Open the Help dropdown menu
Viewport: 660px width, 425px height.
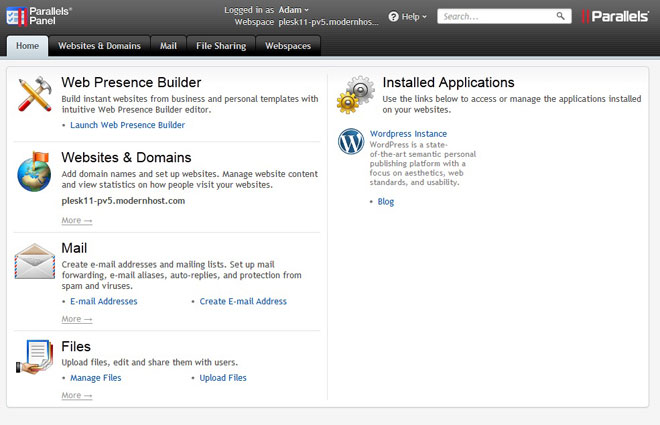(414, 17)
